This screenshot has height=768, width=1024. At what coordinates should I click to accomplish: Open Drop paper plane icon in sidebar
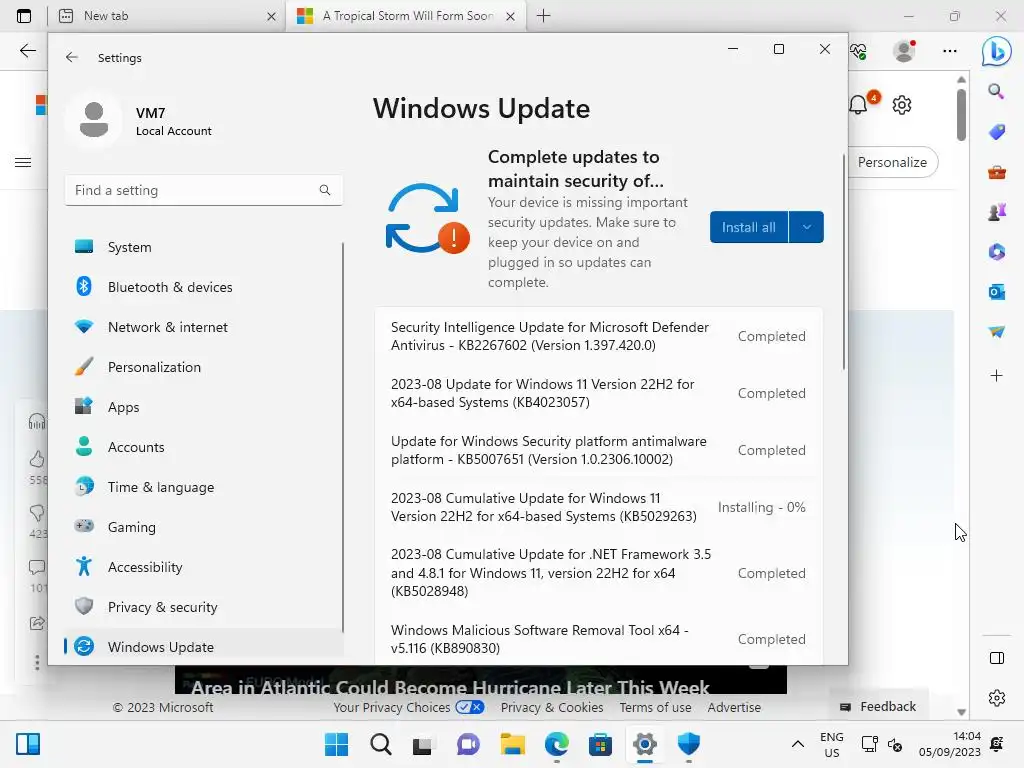point(997,332)
